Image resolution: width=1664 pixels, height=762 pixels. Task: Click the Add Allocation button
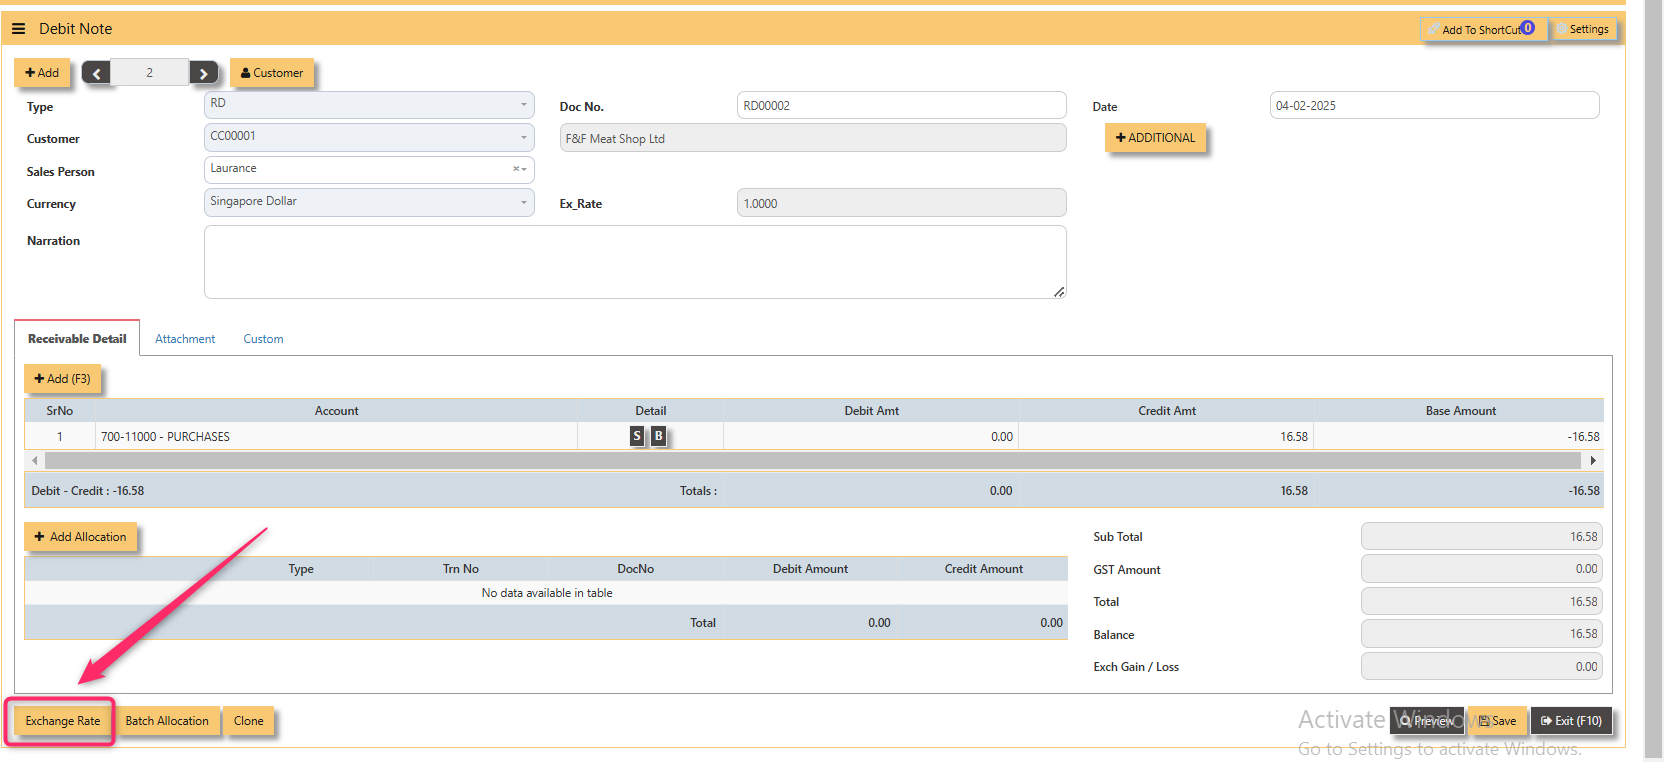click(x=80, y=537)
